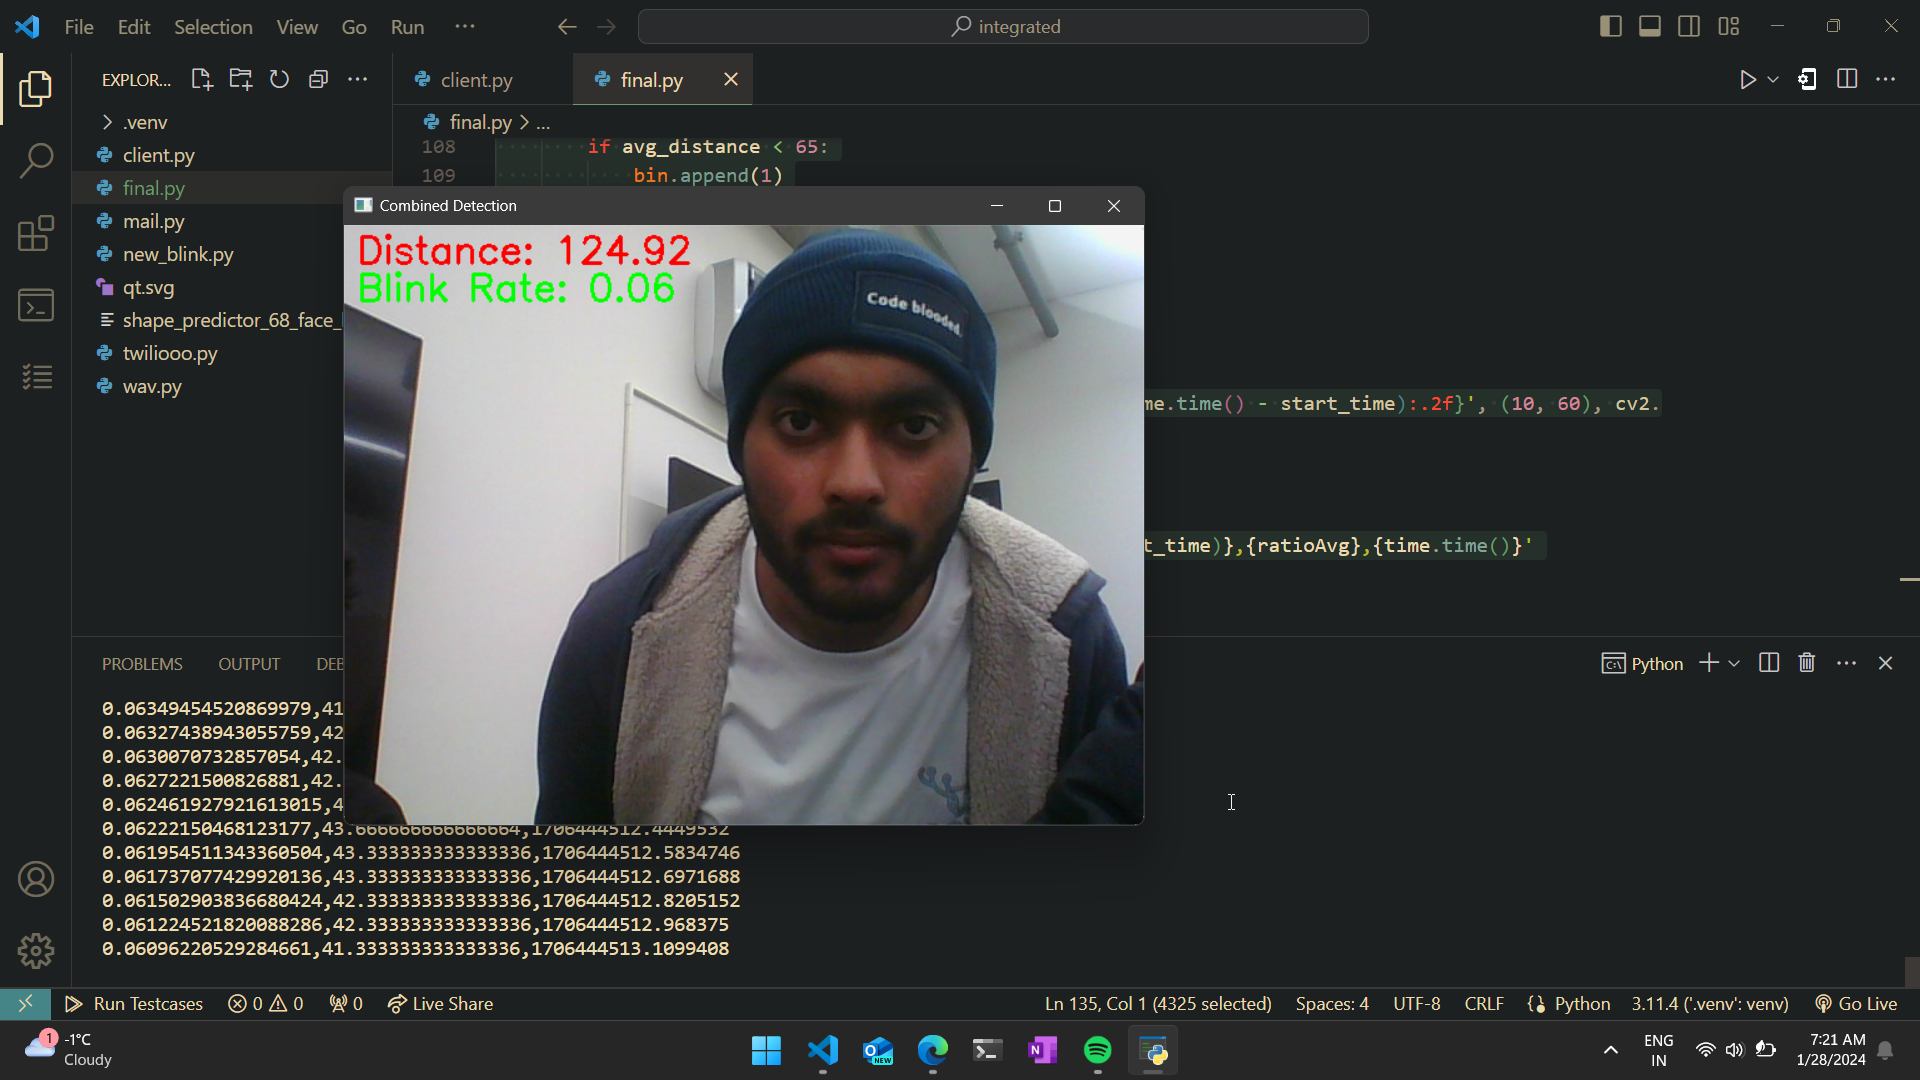Open the new terminal launch profile dropdown

tap(1734, 663)
